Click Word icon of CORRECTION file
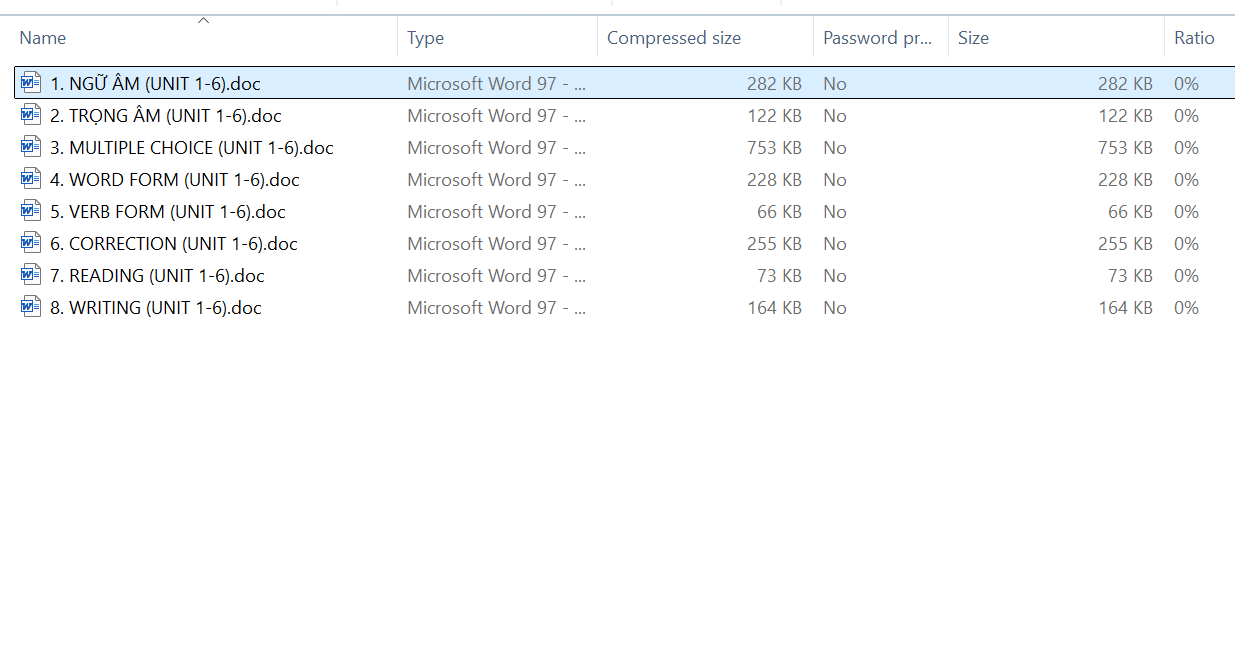Viewport: 1235px width, 652px height. coord(31,243)
